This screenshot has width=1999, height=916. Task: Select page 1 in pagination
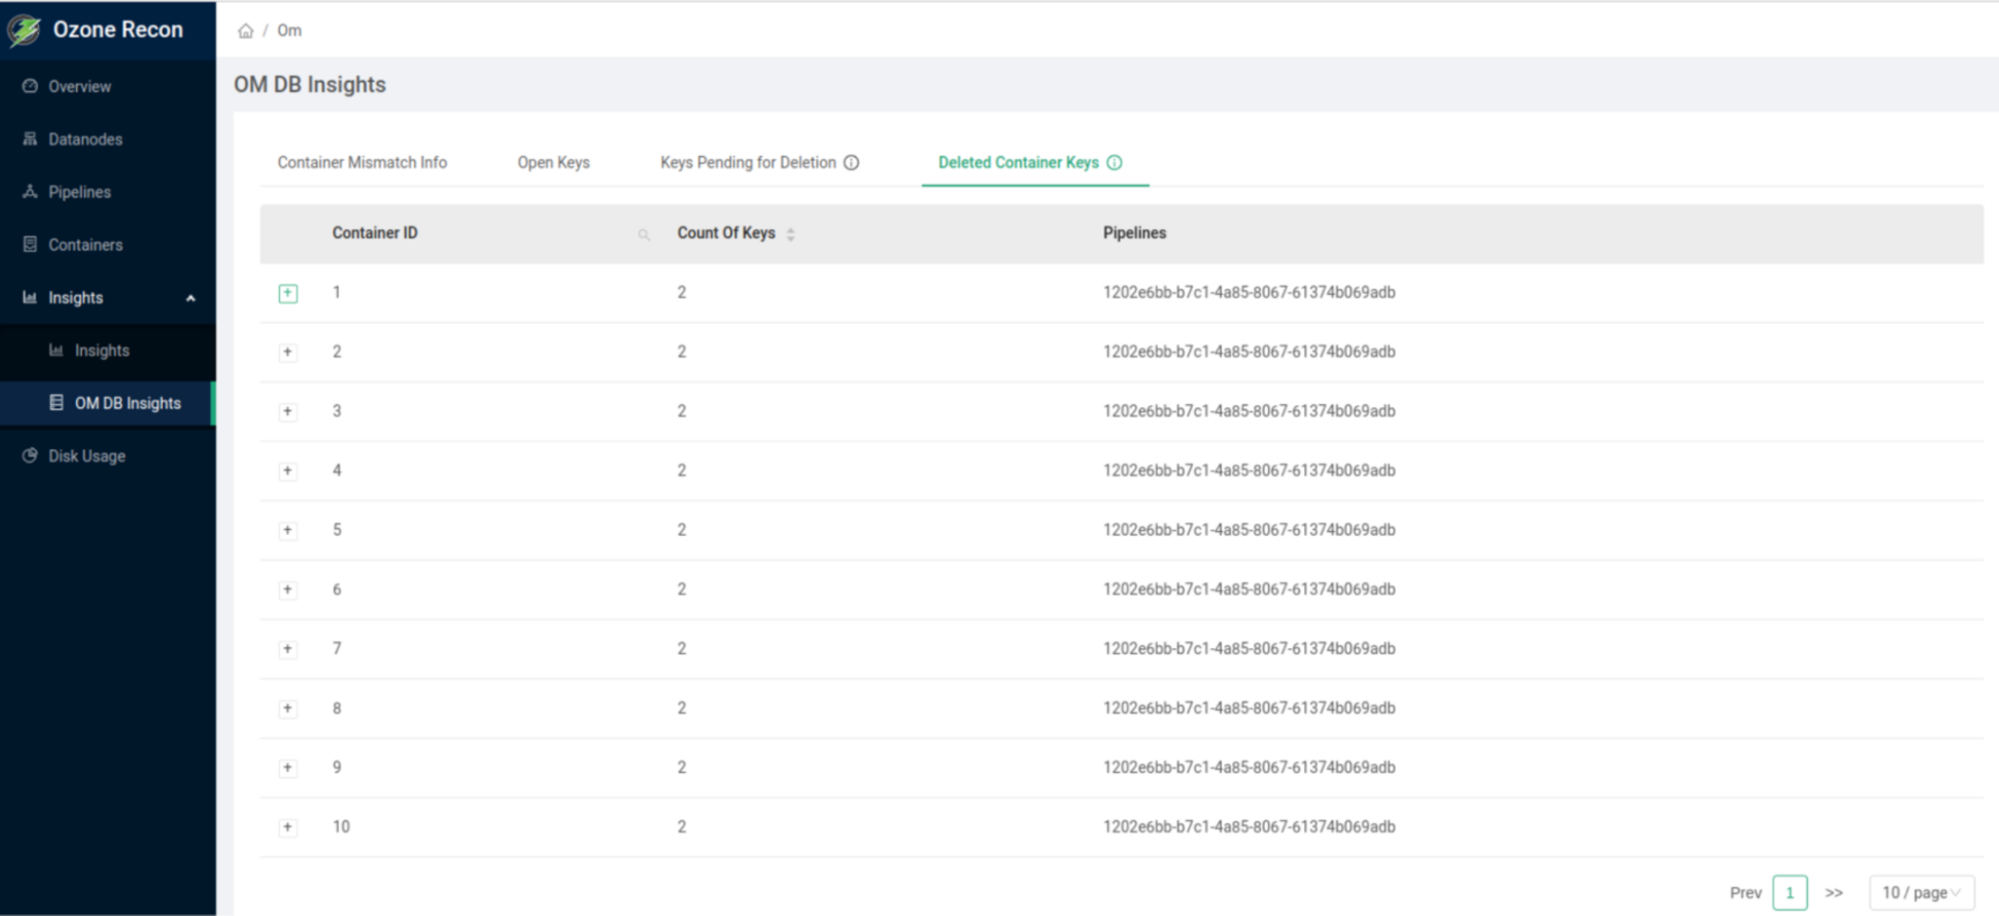[x=1789, y=892]
